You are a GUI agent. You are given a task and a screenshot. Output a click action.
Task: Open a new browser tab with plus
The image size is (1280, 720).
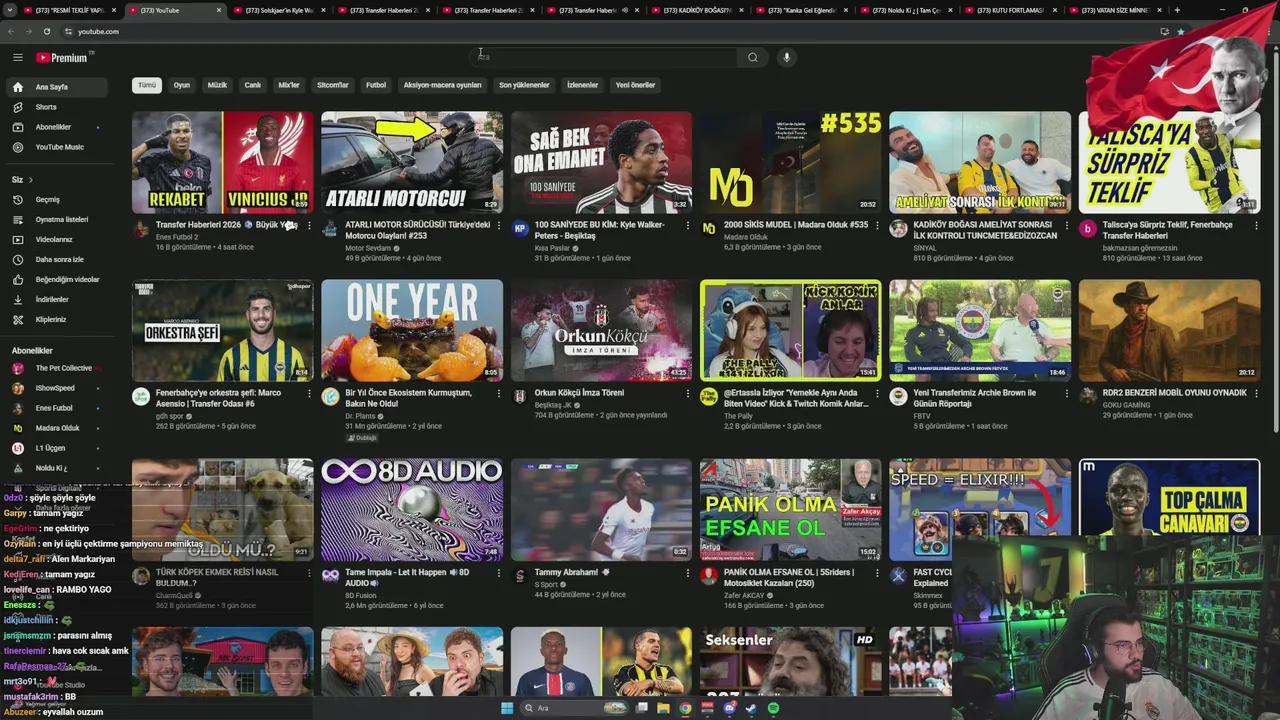1177,10
